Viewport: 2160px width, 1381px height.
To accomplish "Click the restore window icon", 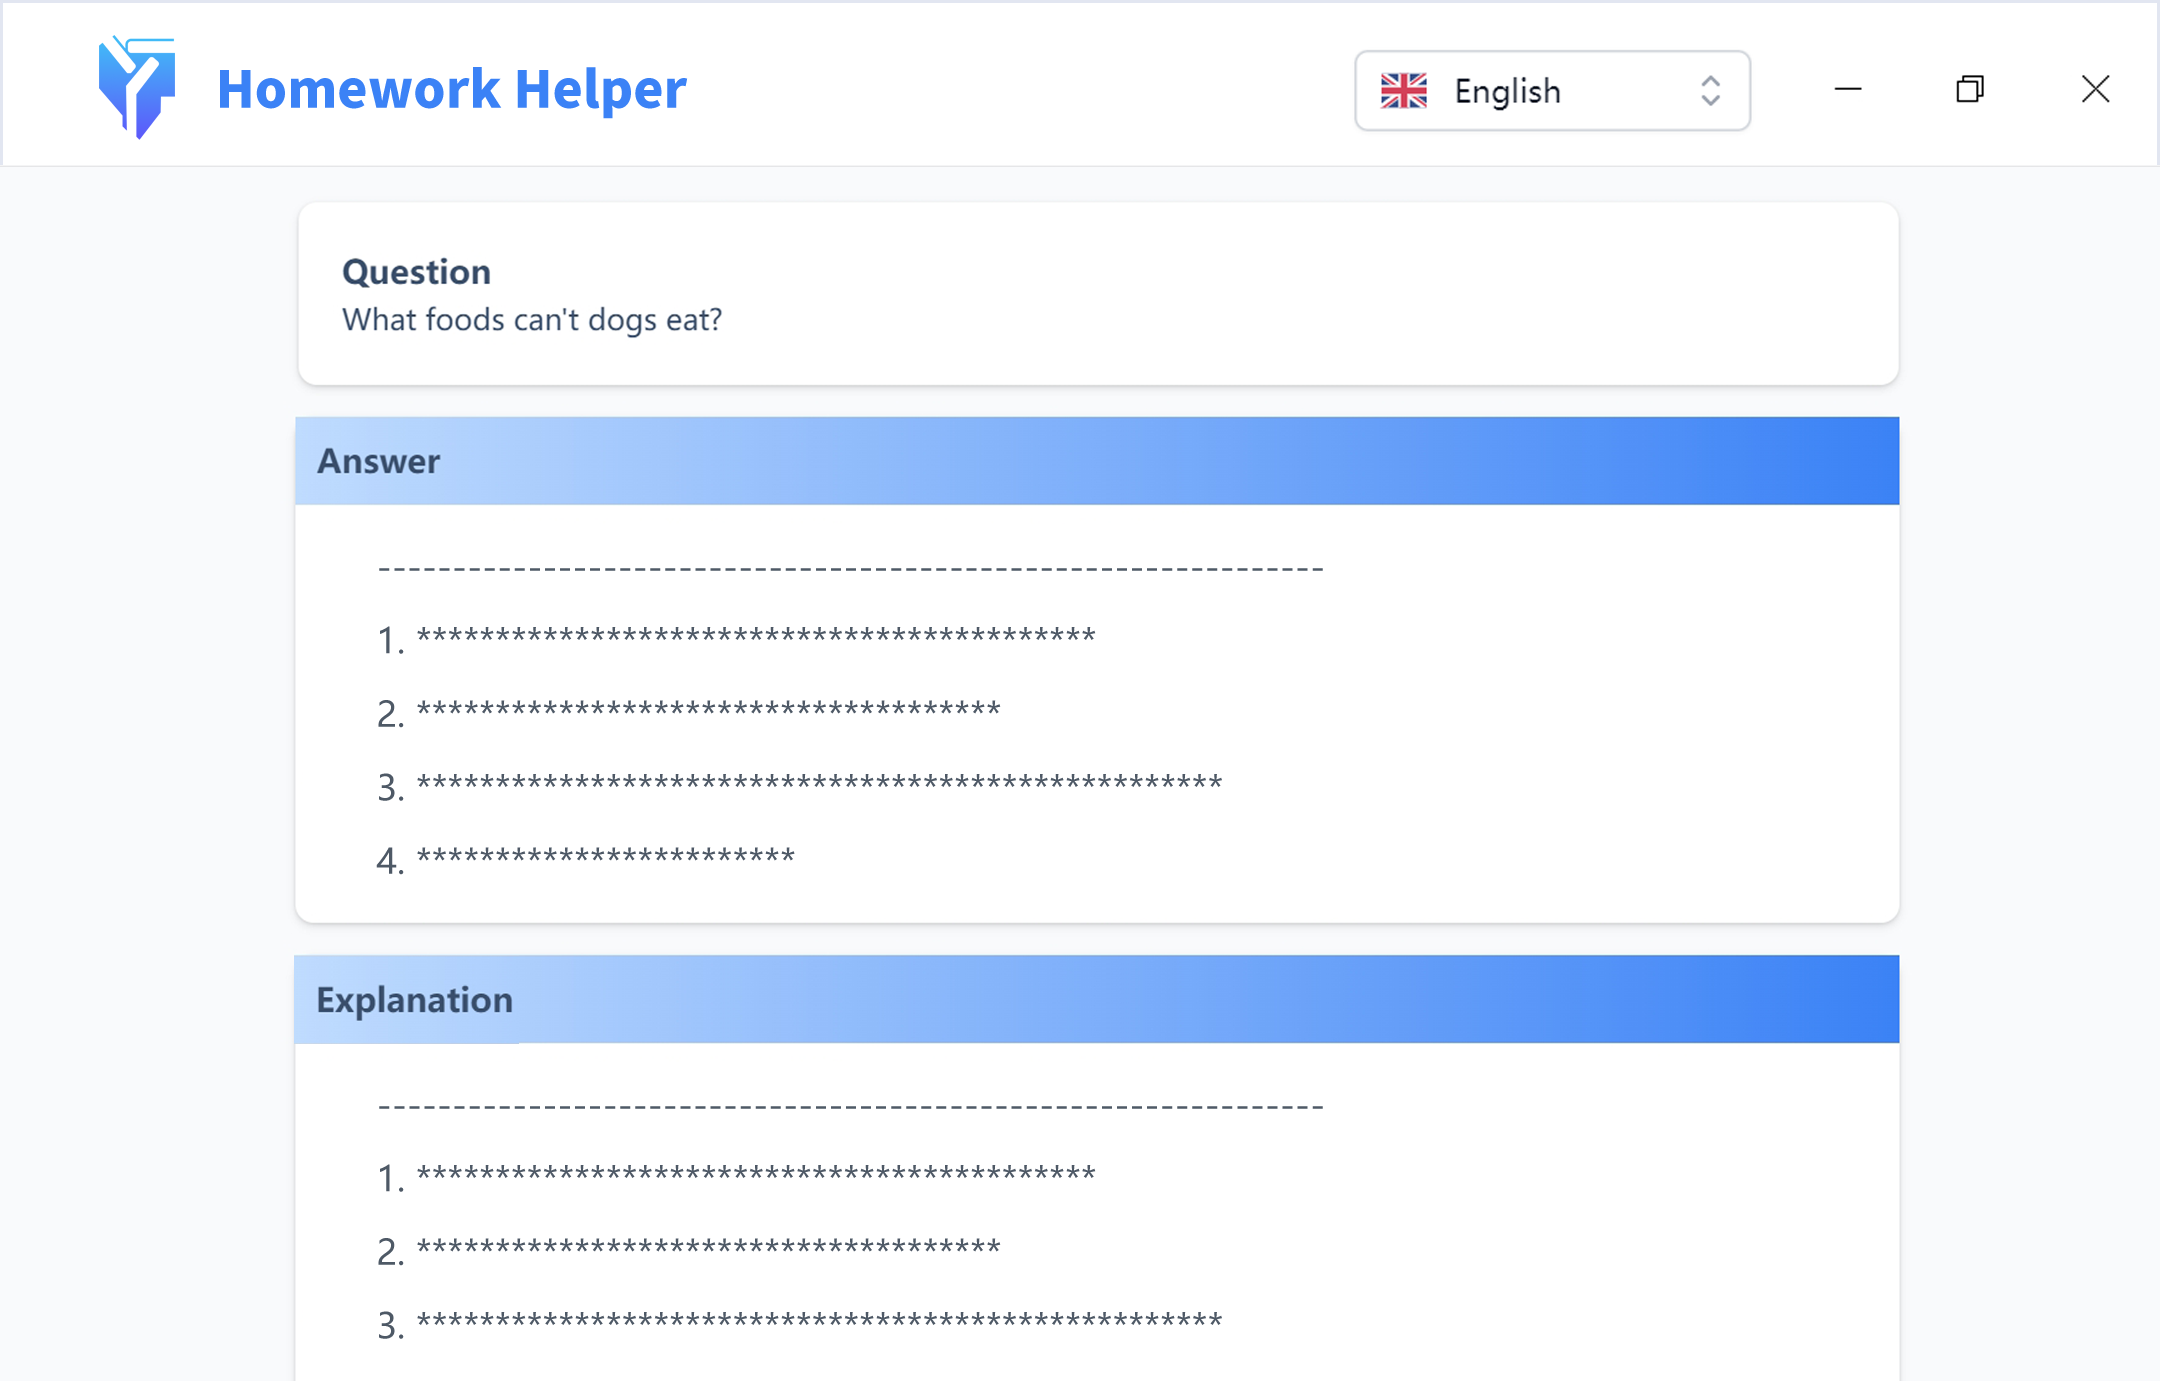I will click(1970, 89).
